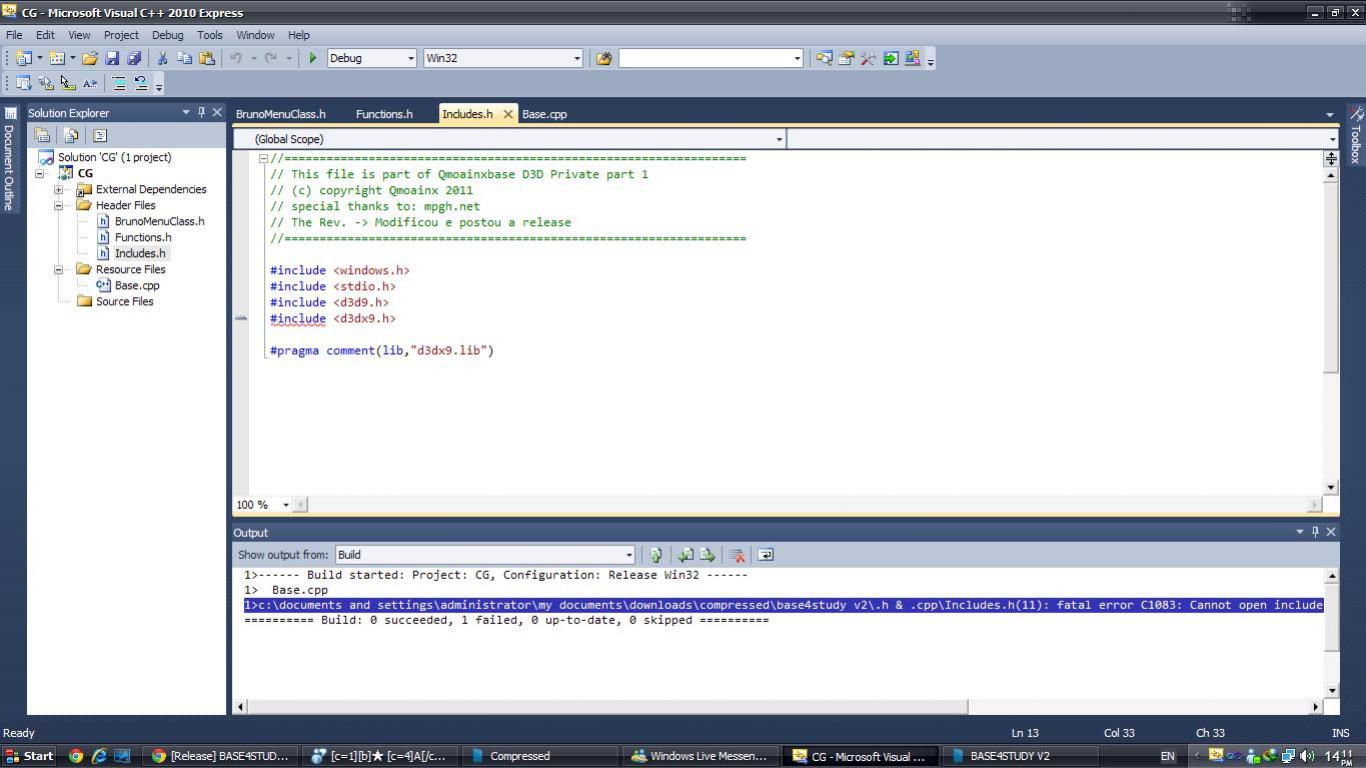Open the Debug configuration dropdown
Screen dimensions: 1366x768
click(x=410, y=58)
